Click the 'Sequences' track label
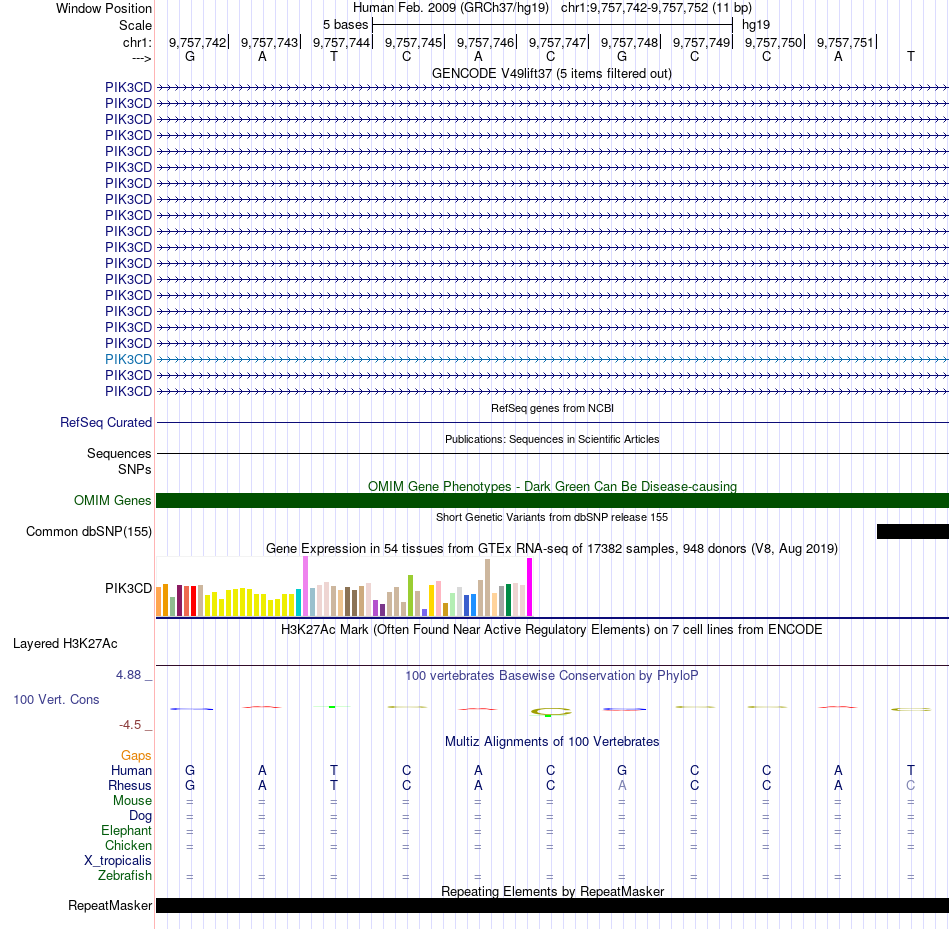This screenshot has width=950, height=929. [119, 453]
